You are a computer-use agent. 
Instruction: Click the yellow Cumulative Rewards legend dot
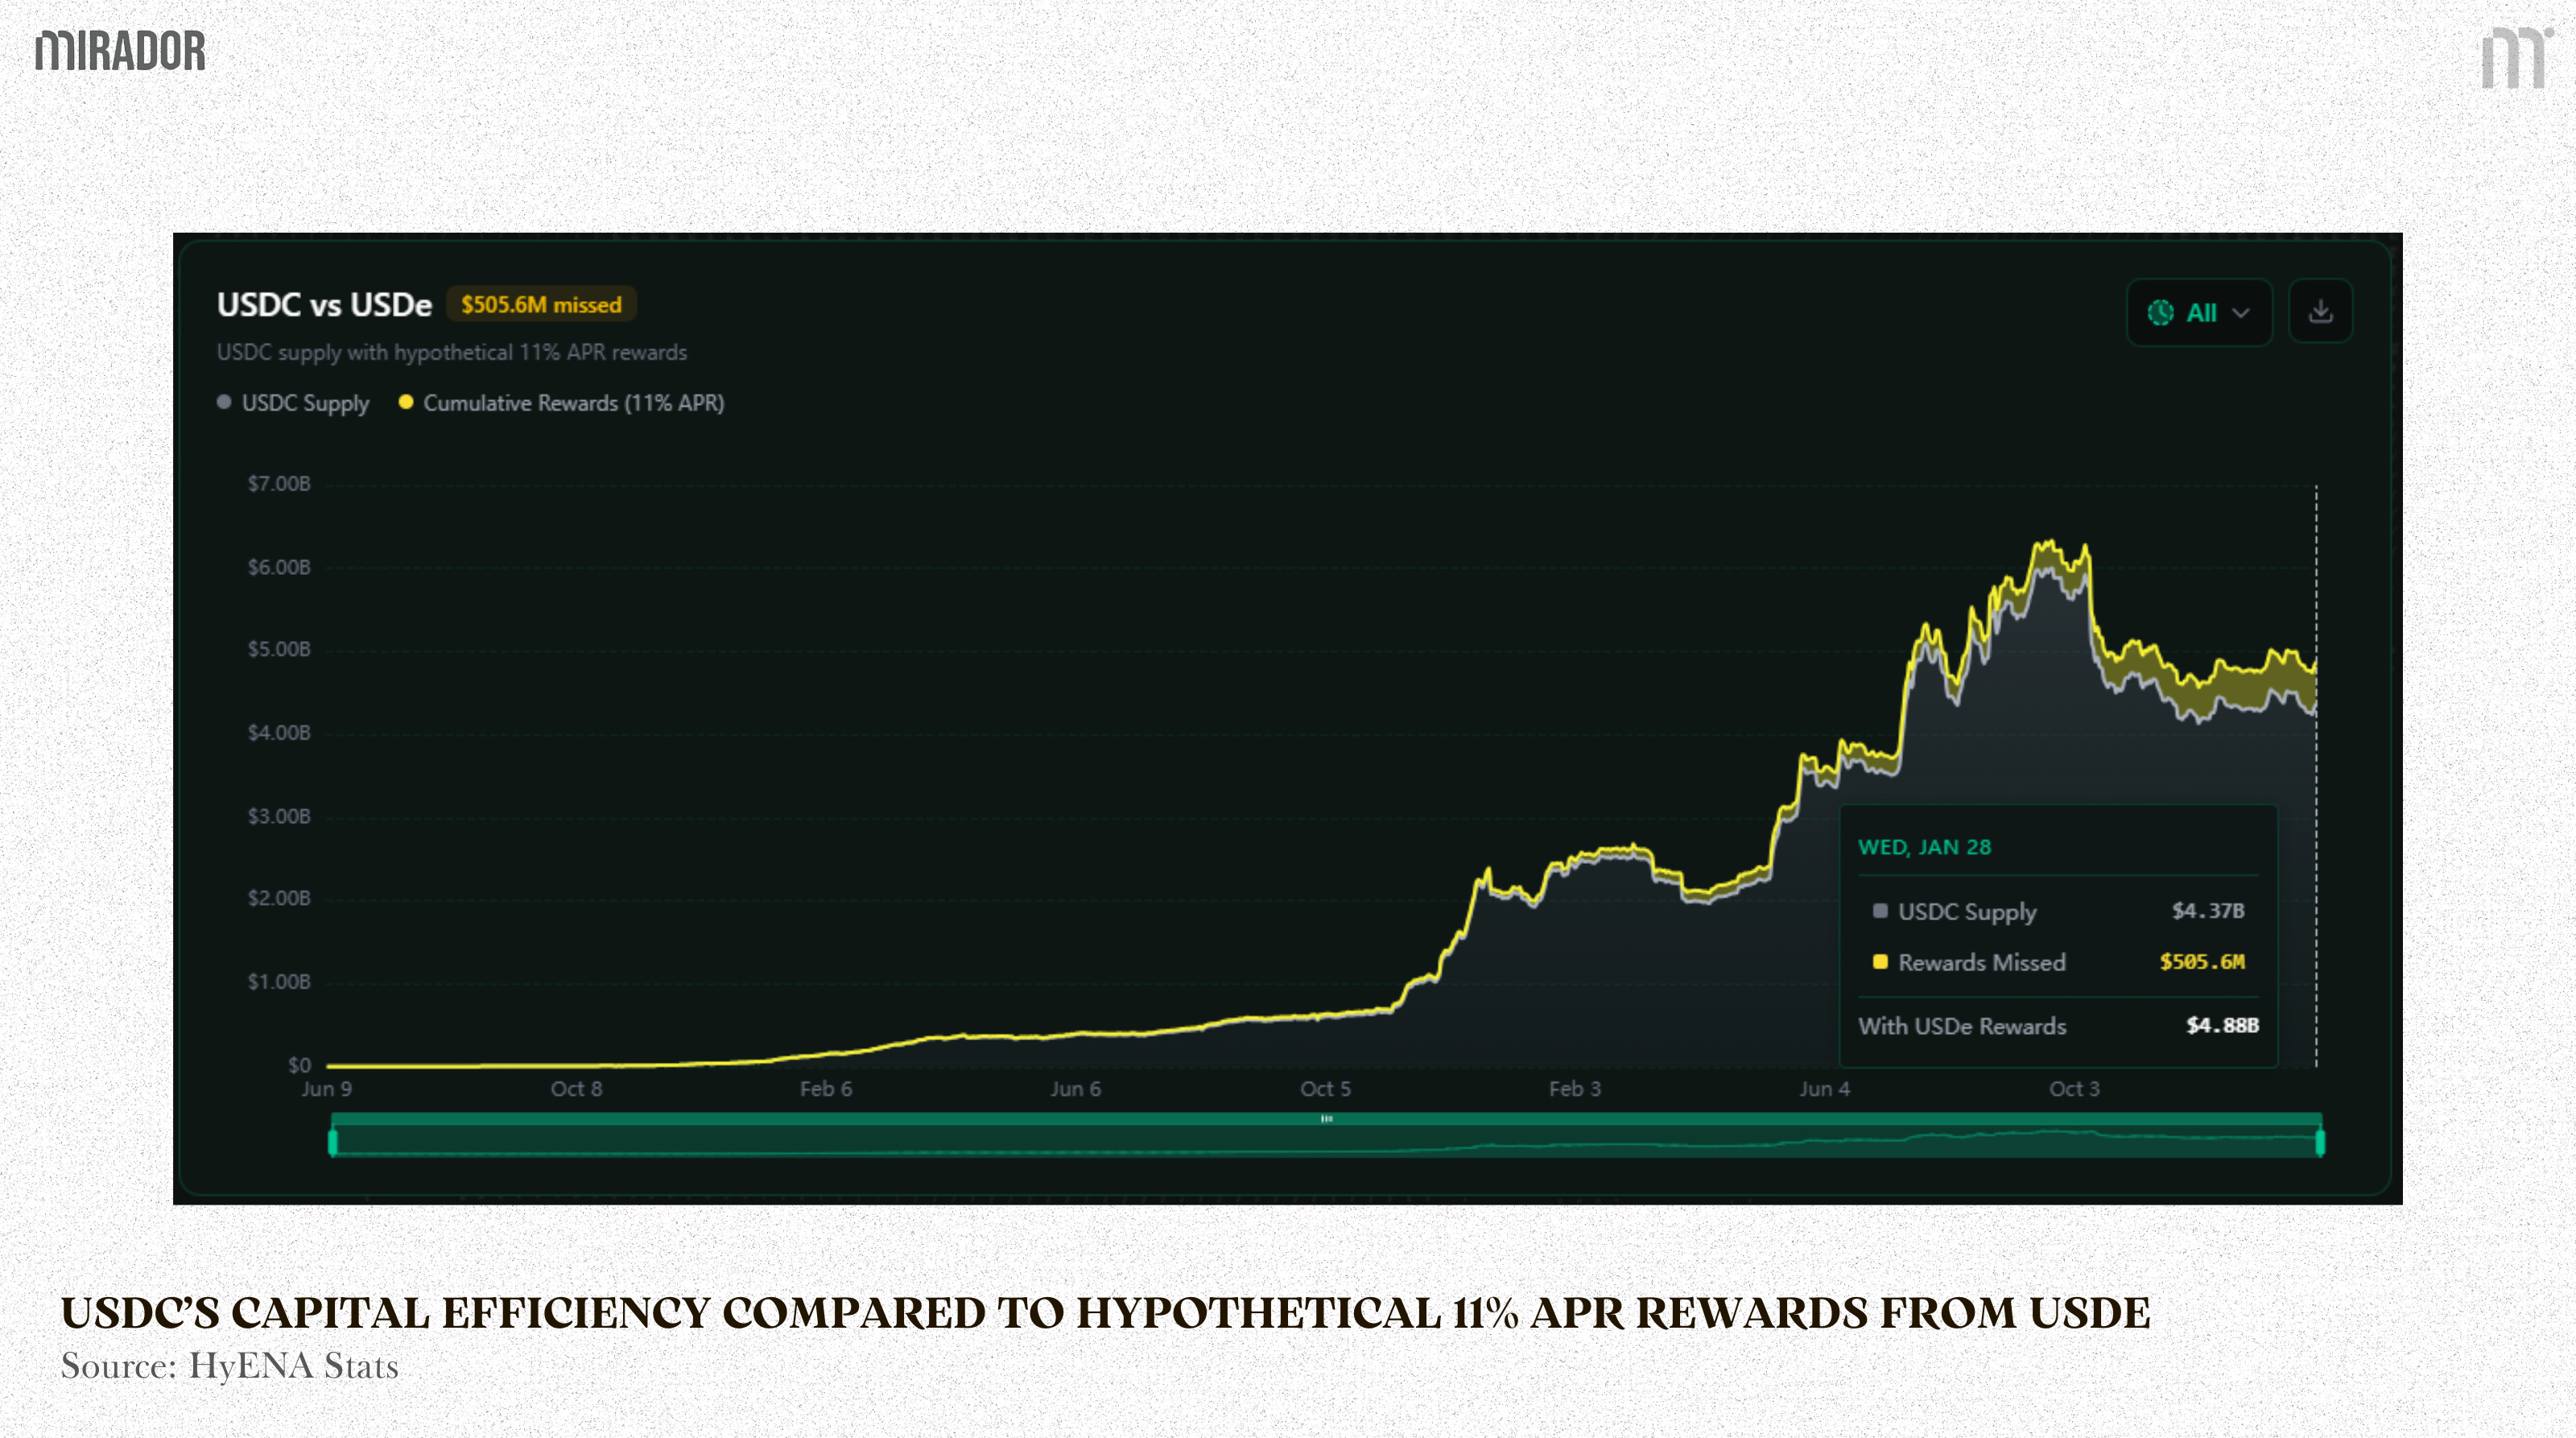click(x=405, y=402)
